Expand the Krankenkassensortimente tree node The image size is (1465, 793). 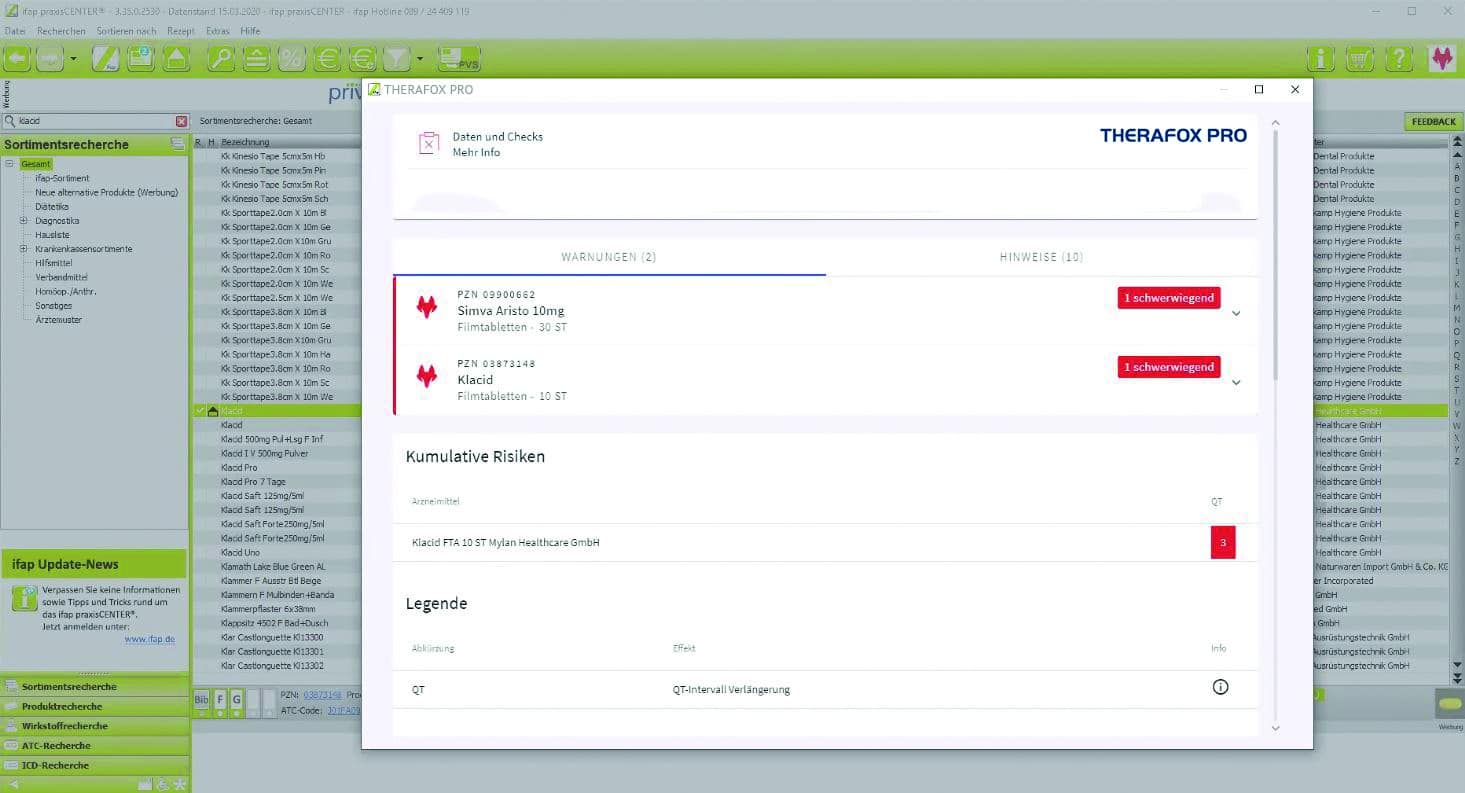pyautogui.click(x=23, y=249)
